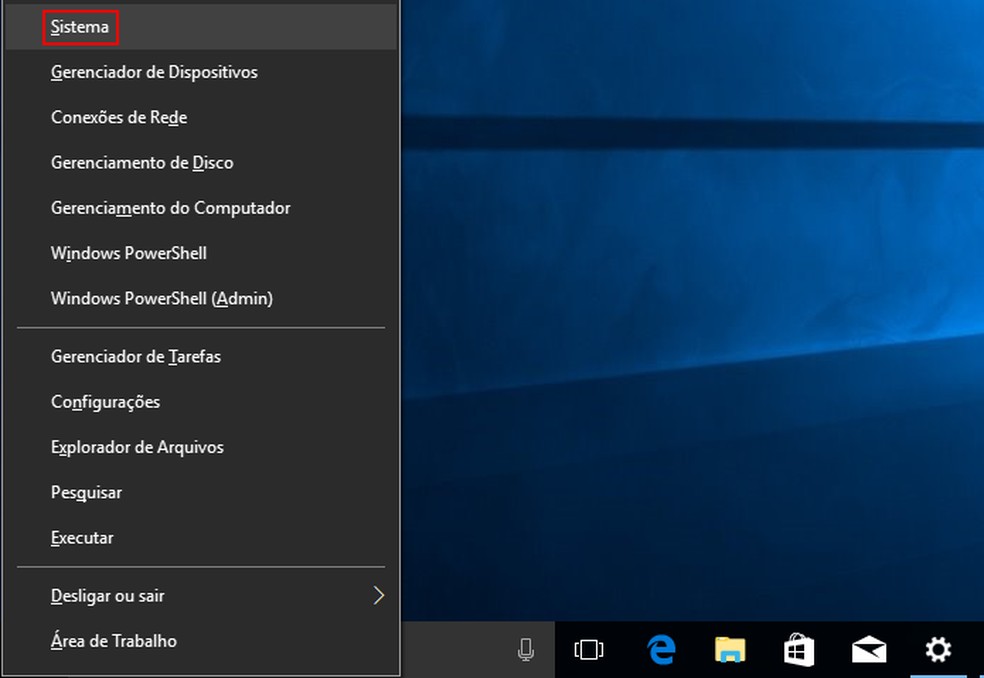Launch Microsoft Edge from the taskbar
984x678 pixels.
click(661, 649)
